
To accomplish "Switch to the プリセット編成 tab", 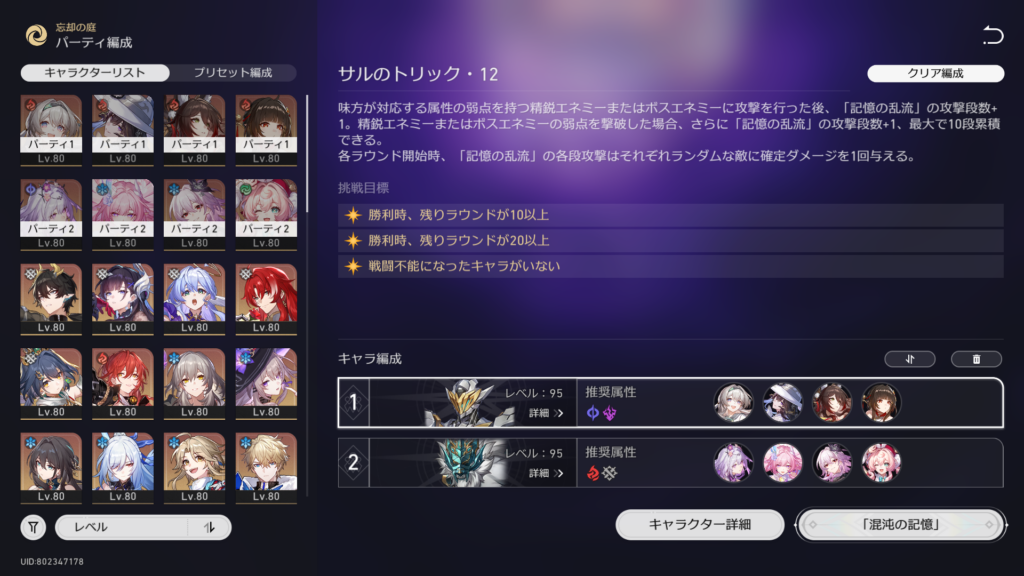I will (232, 72).
